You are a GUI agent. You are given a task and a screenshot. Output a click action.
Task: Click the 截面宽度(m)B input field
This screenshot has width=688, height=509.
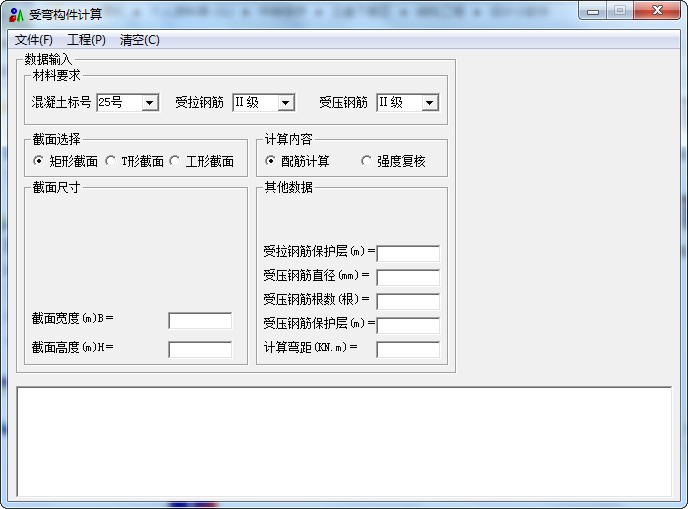point(200,321)
